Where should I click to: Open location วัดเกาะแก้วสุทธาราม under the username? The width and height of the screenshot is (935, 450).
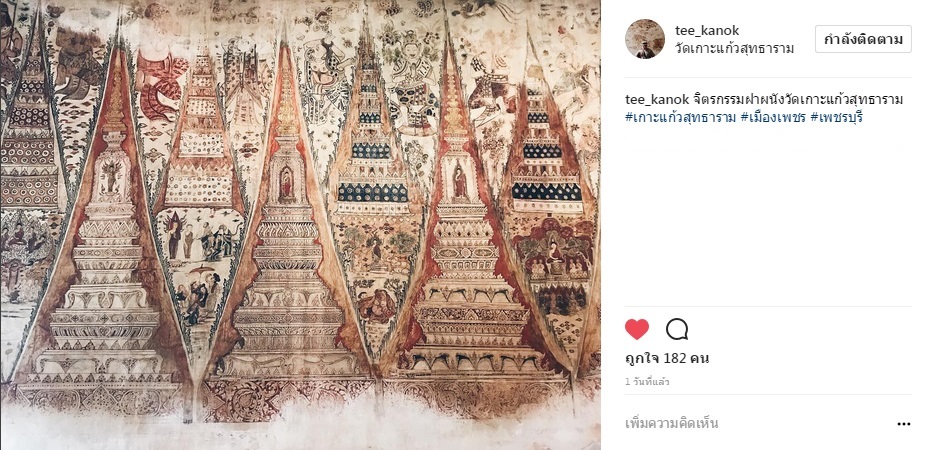(735, 49)
